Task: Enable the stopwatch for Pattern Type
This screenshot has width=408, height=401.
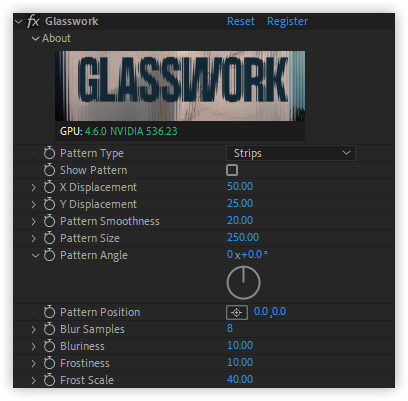Action: [x=49, y=153]
